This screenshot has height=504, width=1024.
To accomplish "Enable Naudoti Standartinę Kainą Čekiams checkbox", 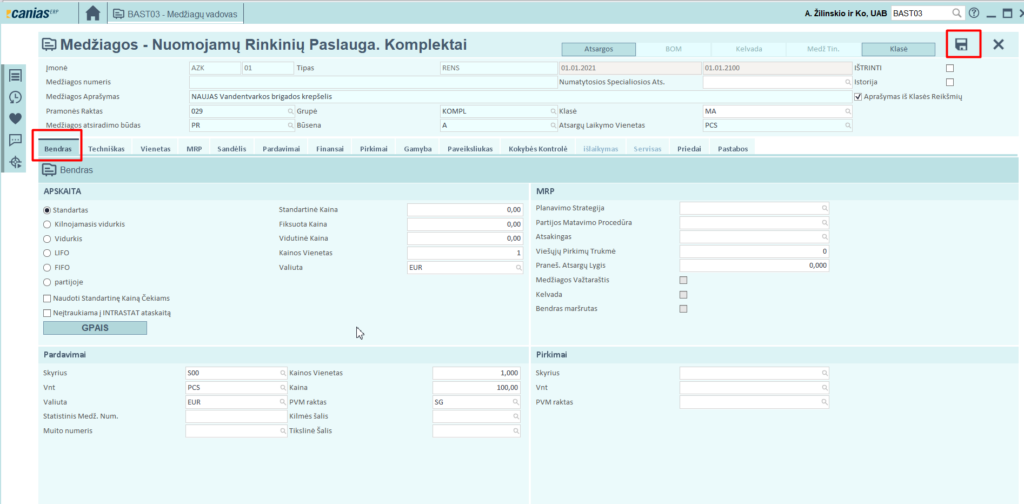I will point(47,298).
